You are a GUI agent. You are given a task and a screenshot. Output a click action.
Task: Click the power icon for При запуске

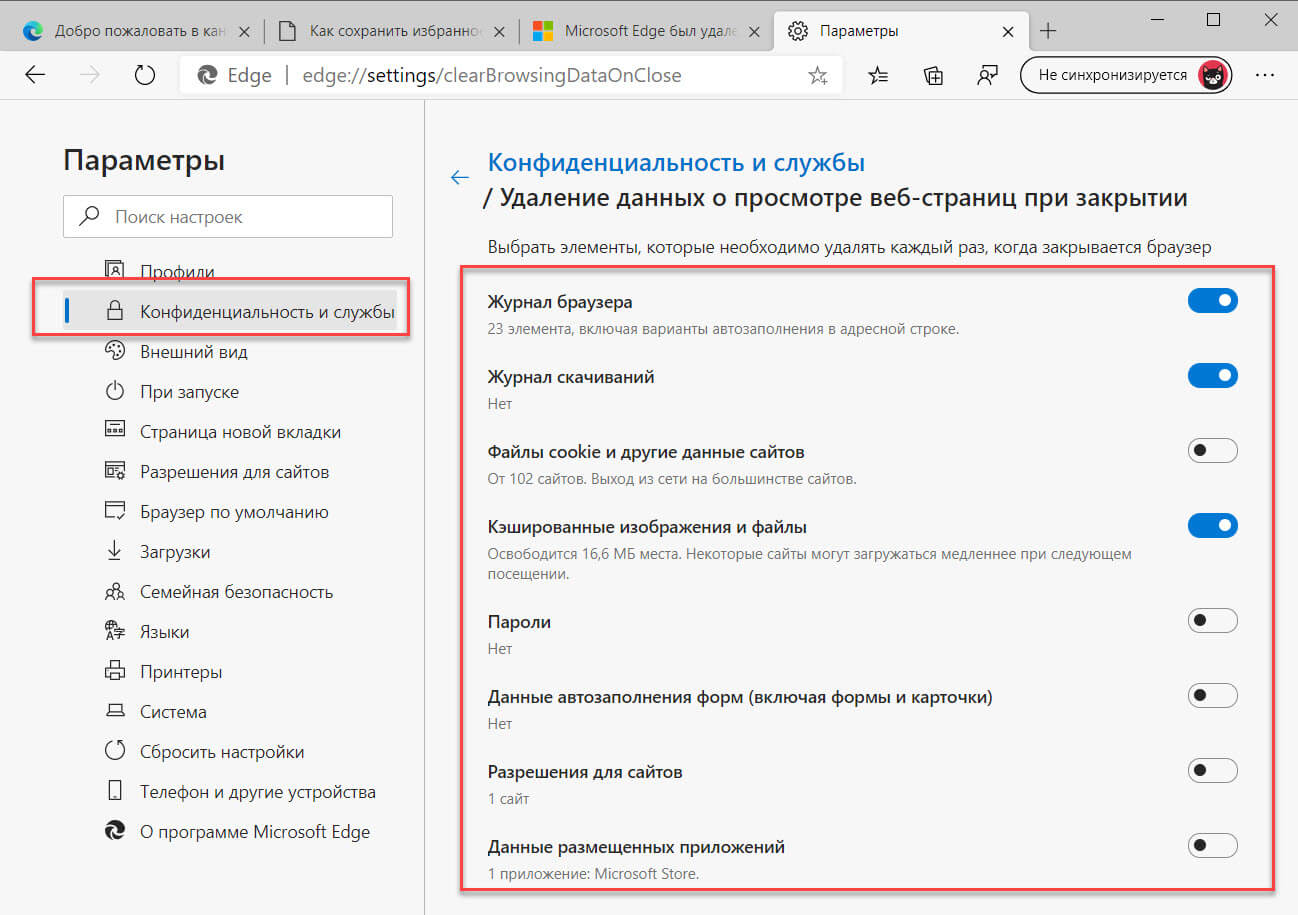115,391
